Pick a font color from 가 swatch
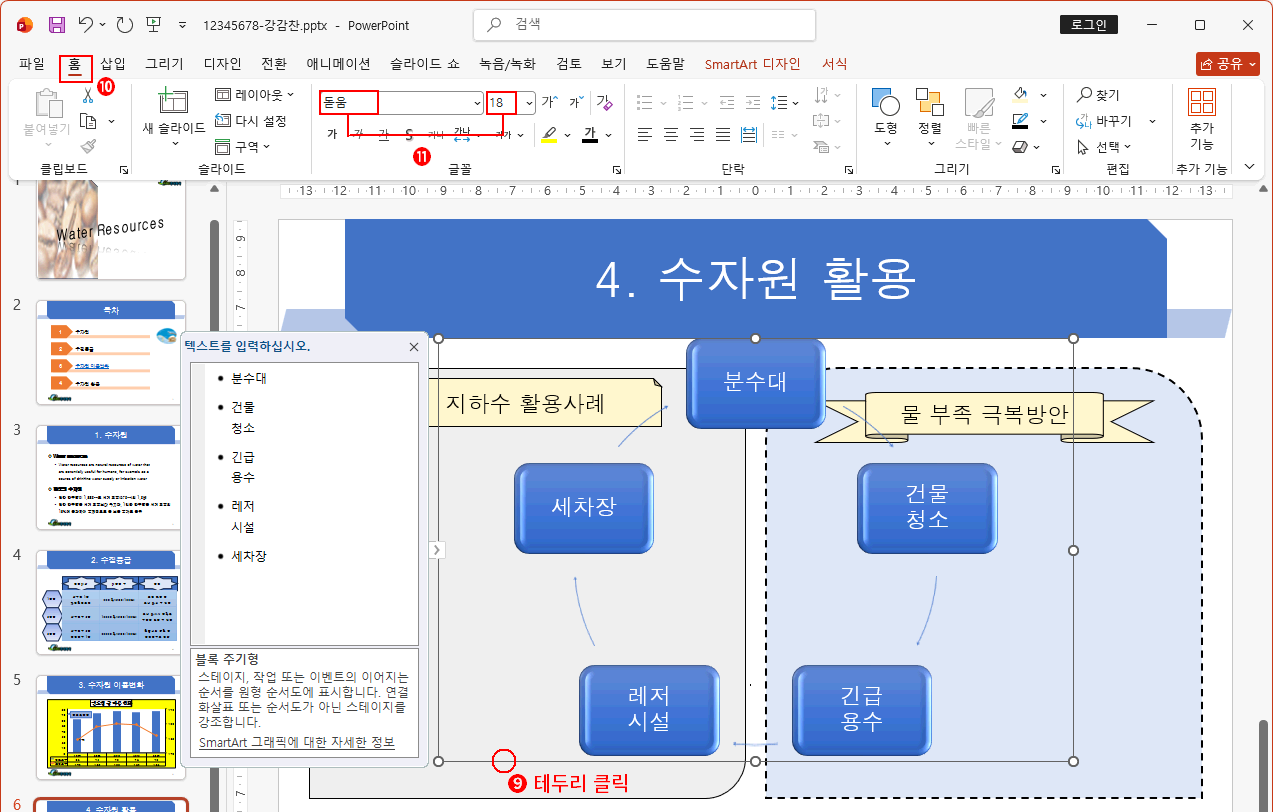1273x812 pixels. [x=588, y=134]
